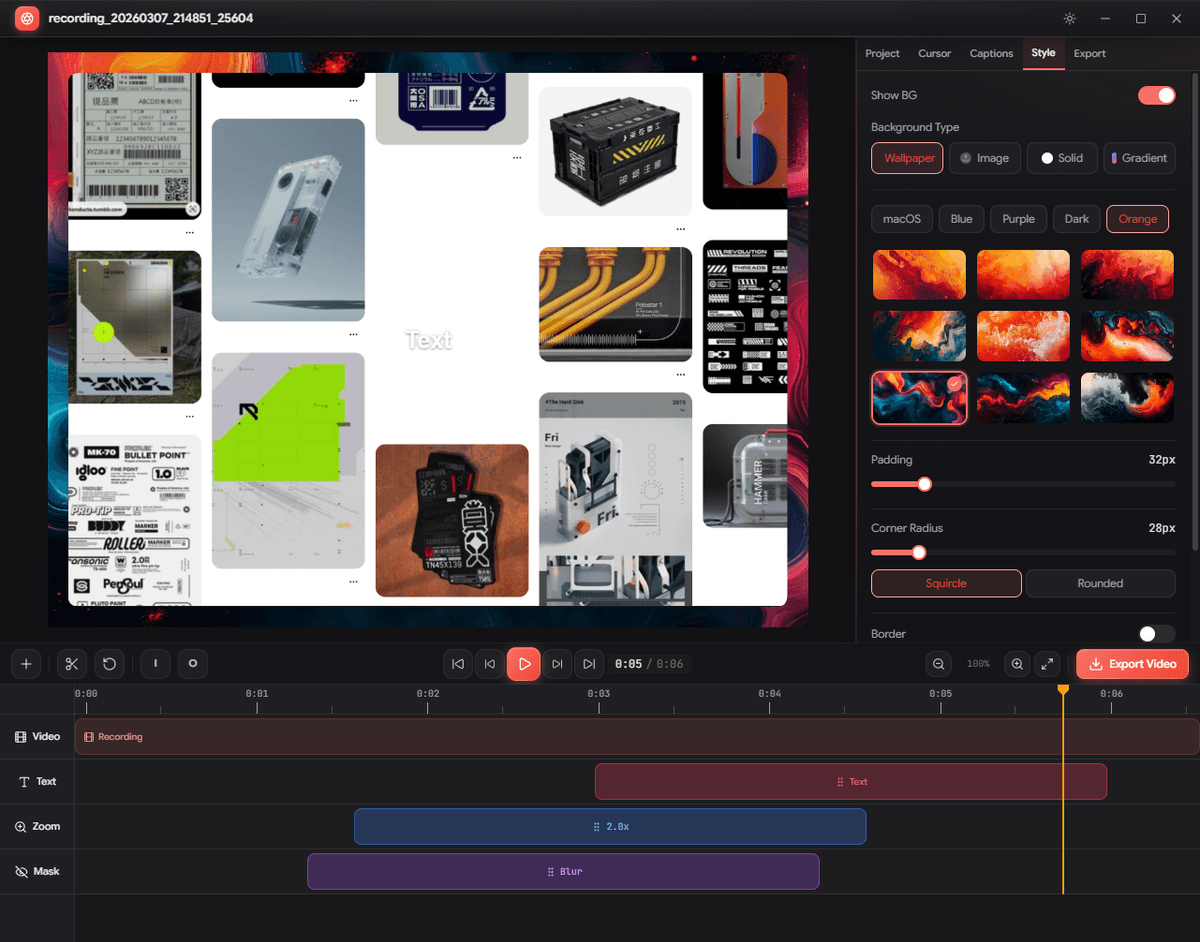Switch to the Export tab
Image resolution: width=1200 pixels, height=942 pixels.
1089,53
